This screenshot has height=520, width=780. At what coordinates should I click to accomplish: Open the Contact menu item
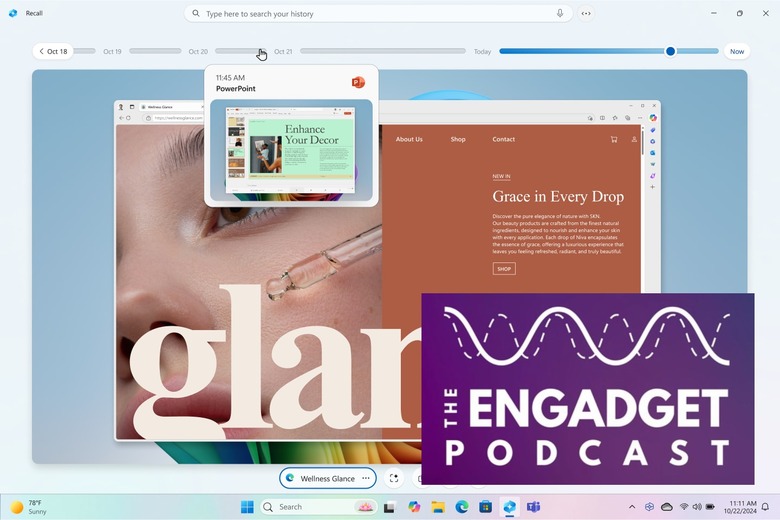click(x=504, y=140)
